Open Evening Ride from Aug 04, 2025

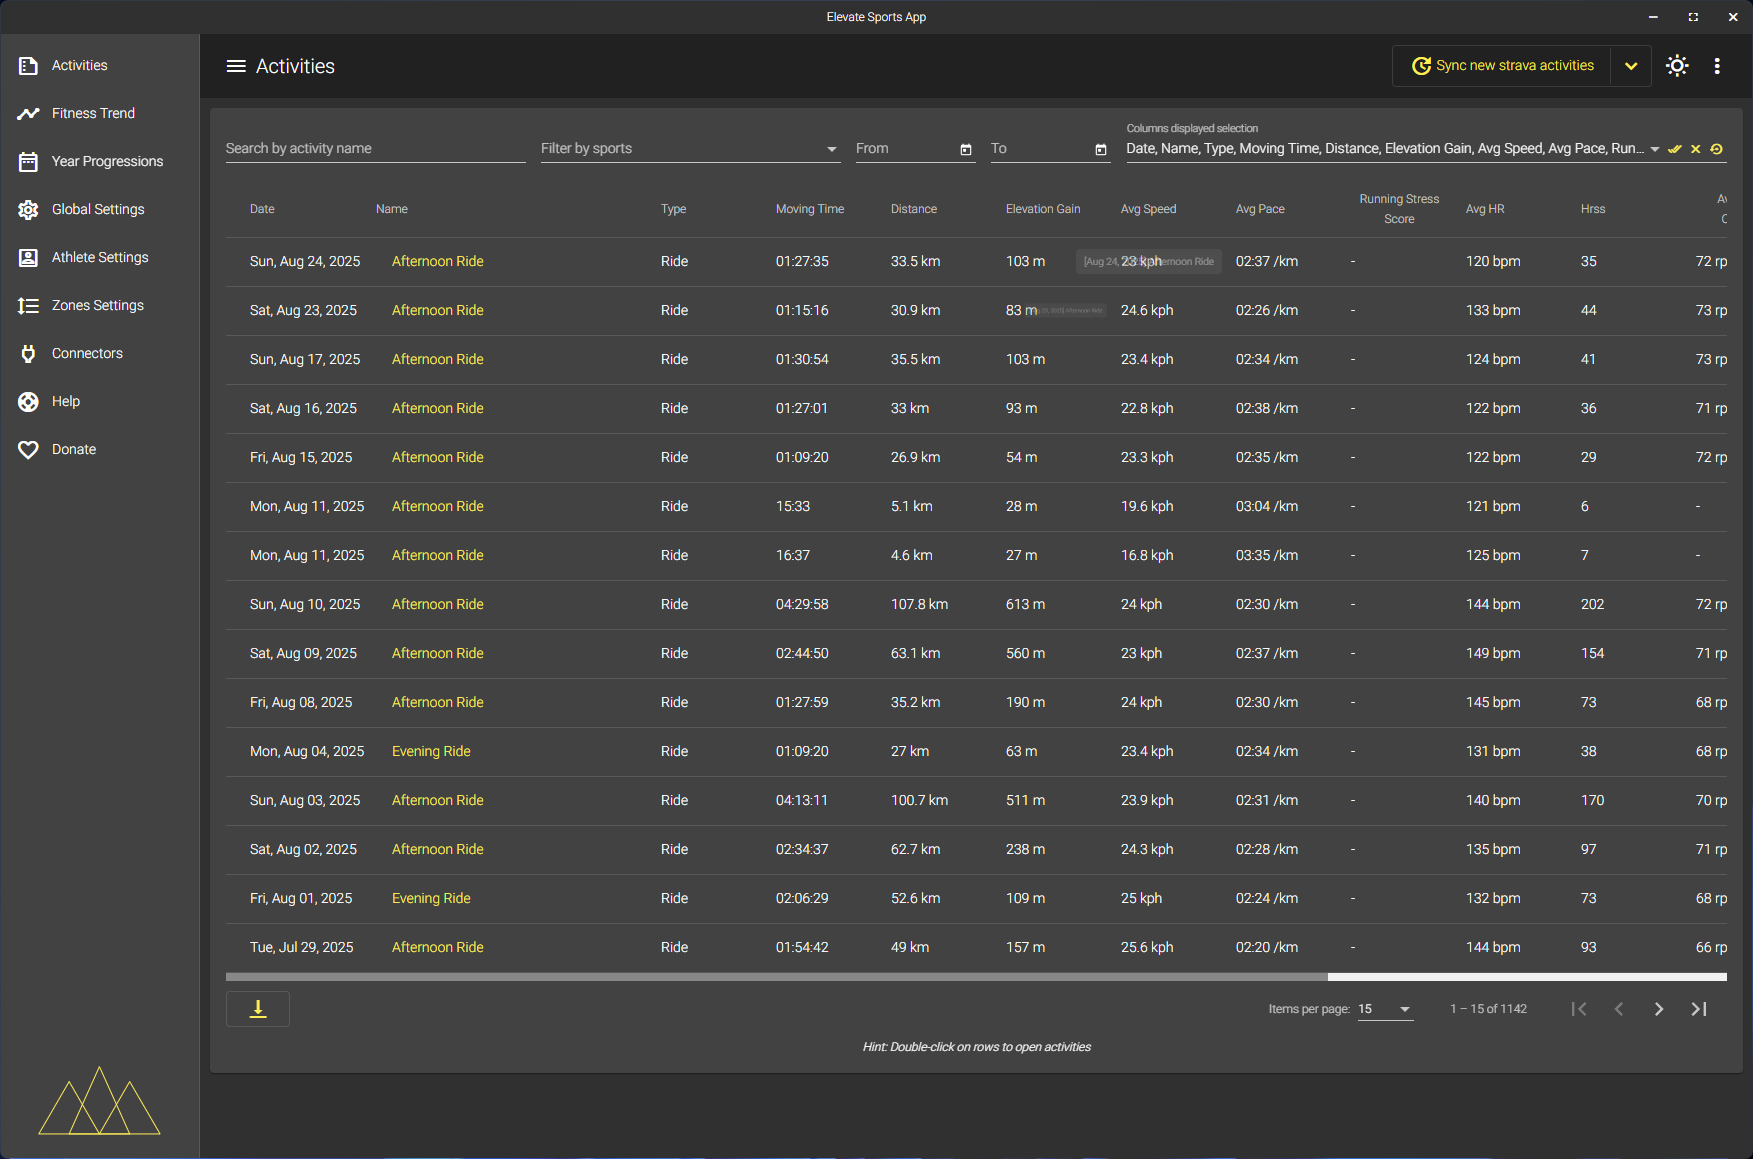[x=431, y=751]
